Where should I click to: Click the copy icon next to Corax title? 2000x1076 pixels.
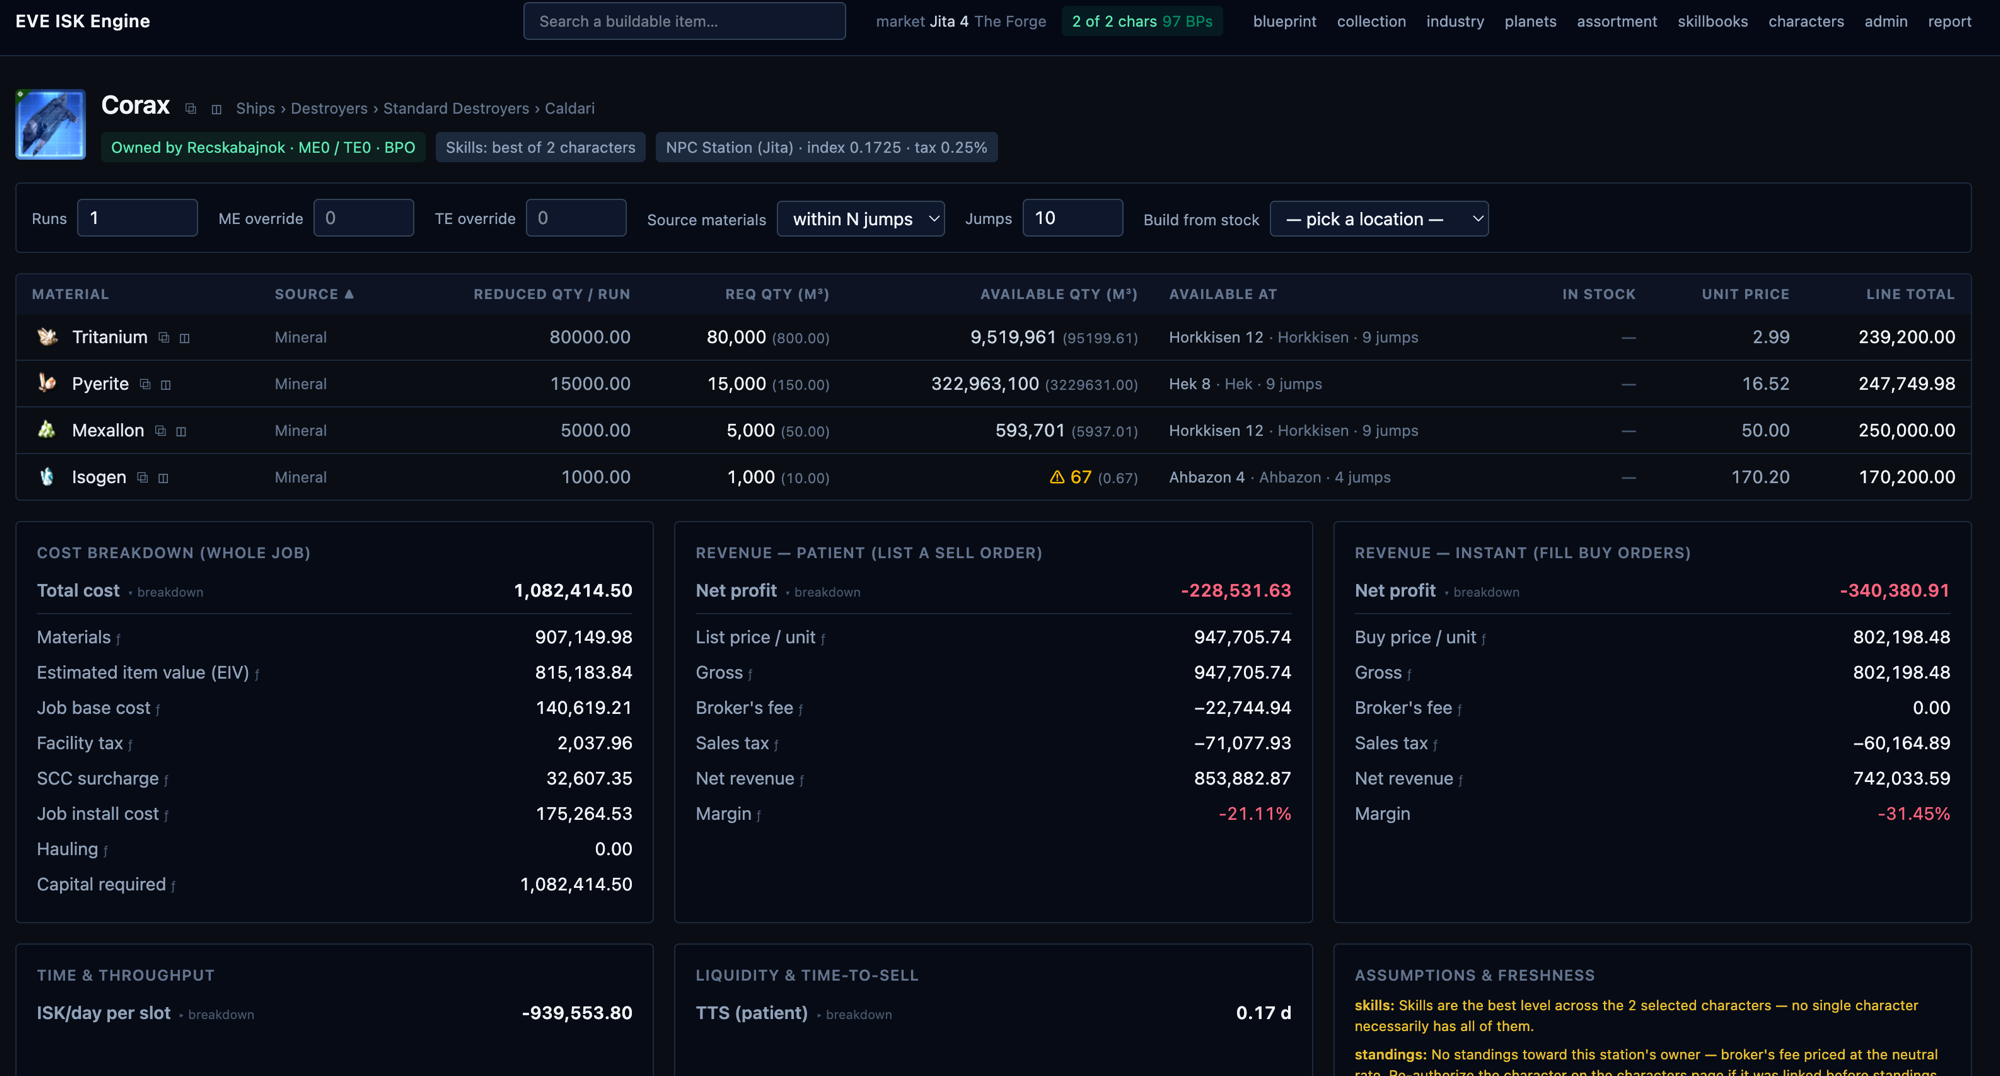191,109
